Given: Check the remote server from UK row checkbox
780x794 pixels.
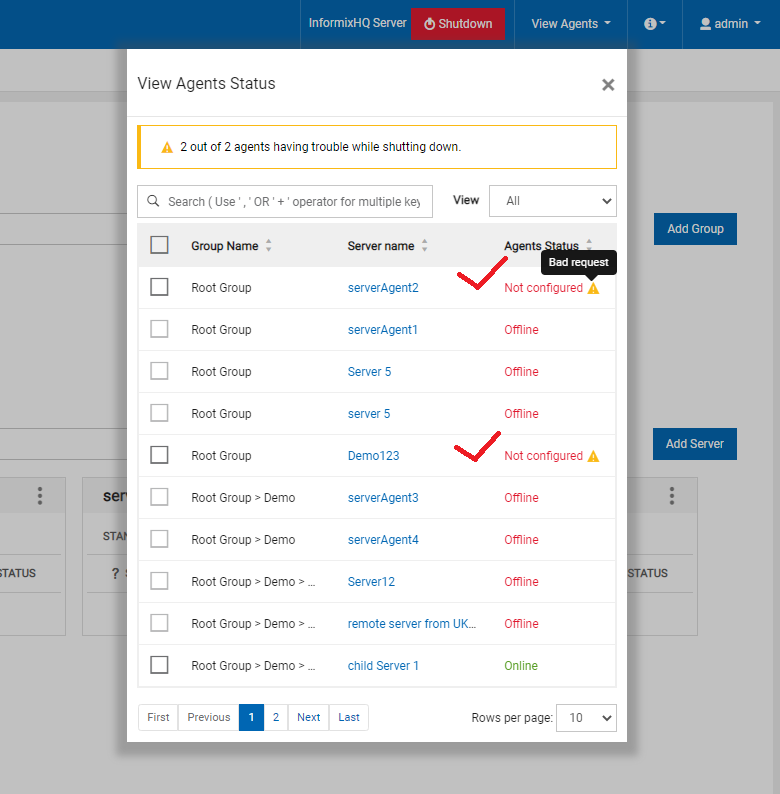Looking at the screenshot, I should pyautogui.click(x=159, y=623).
